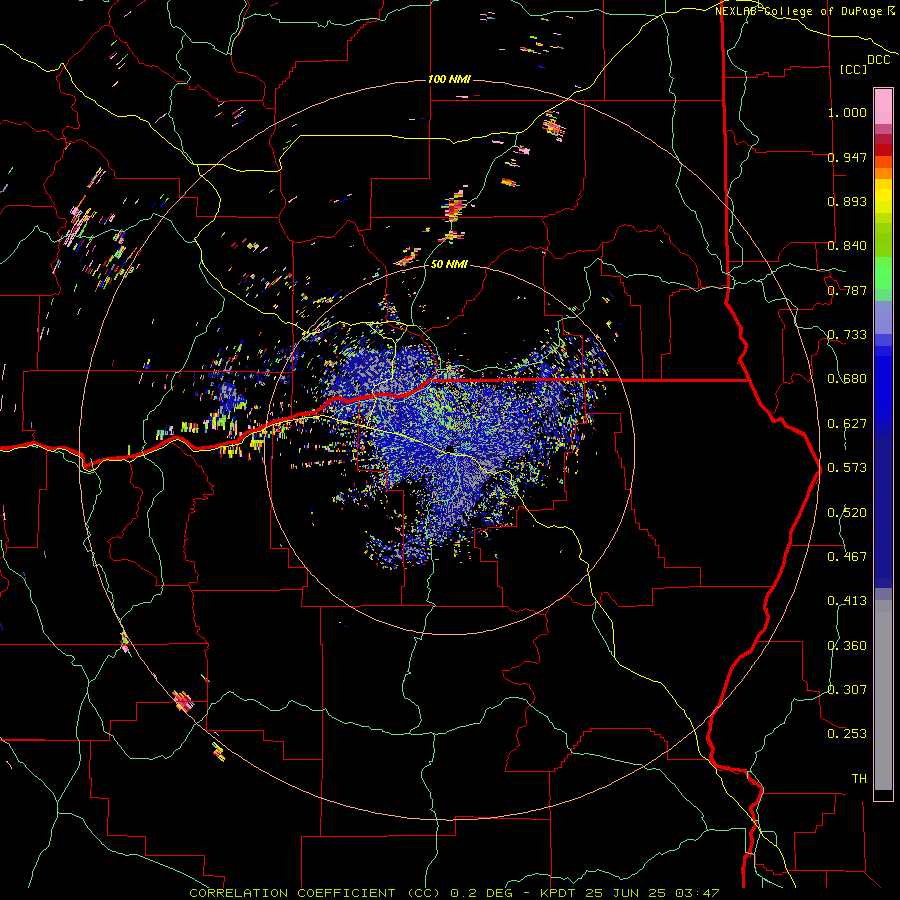This screenshot has height=900, width=900.
Task: Click the 0.947 color scale value
Action: pyautogui.click(x=847, y=157)
